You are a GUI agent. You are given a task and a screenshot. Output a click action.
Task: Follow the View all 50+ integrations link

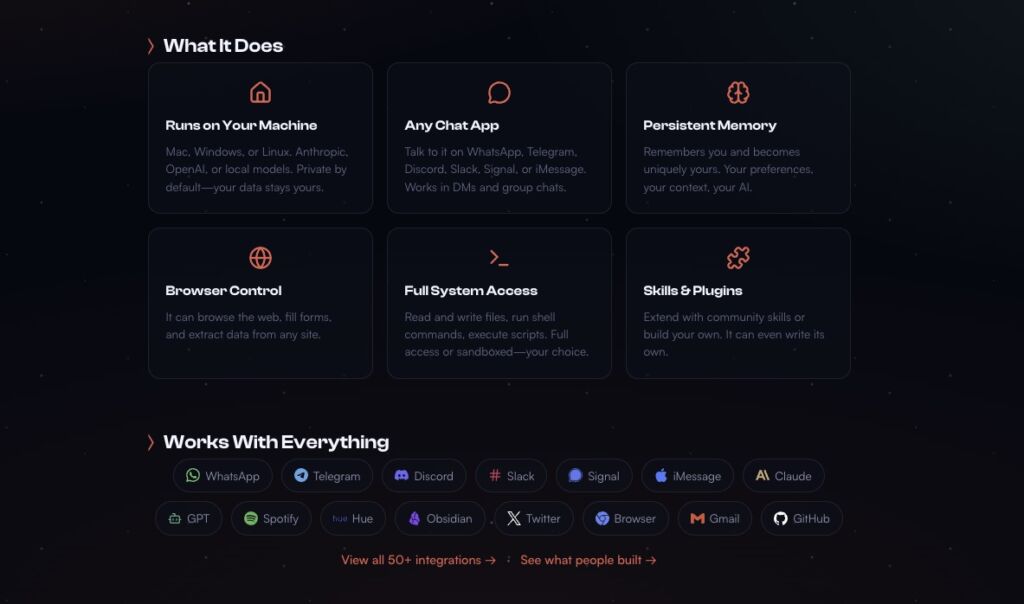(x=418, y=560)
